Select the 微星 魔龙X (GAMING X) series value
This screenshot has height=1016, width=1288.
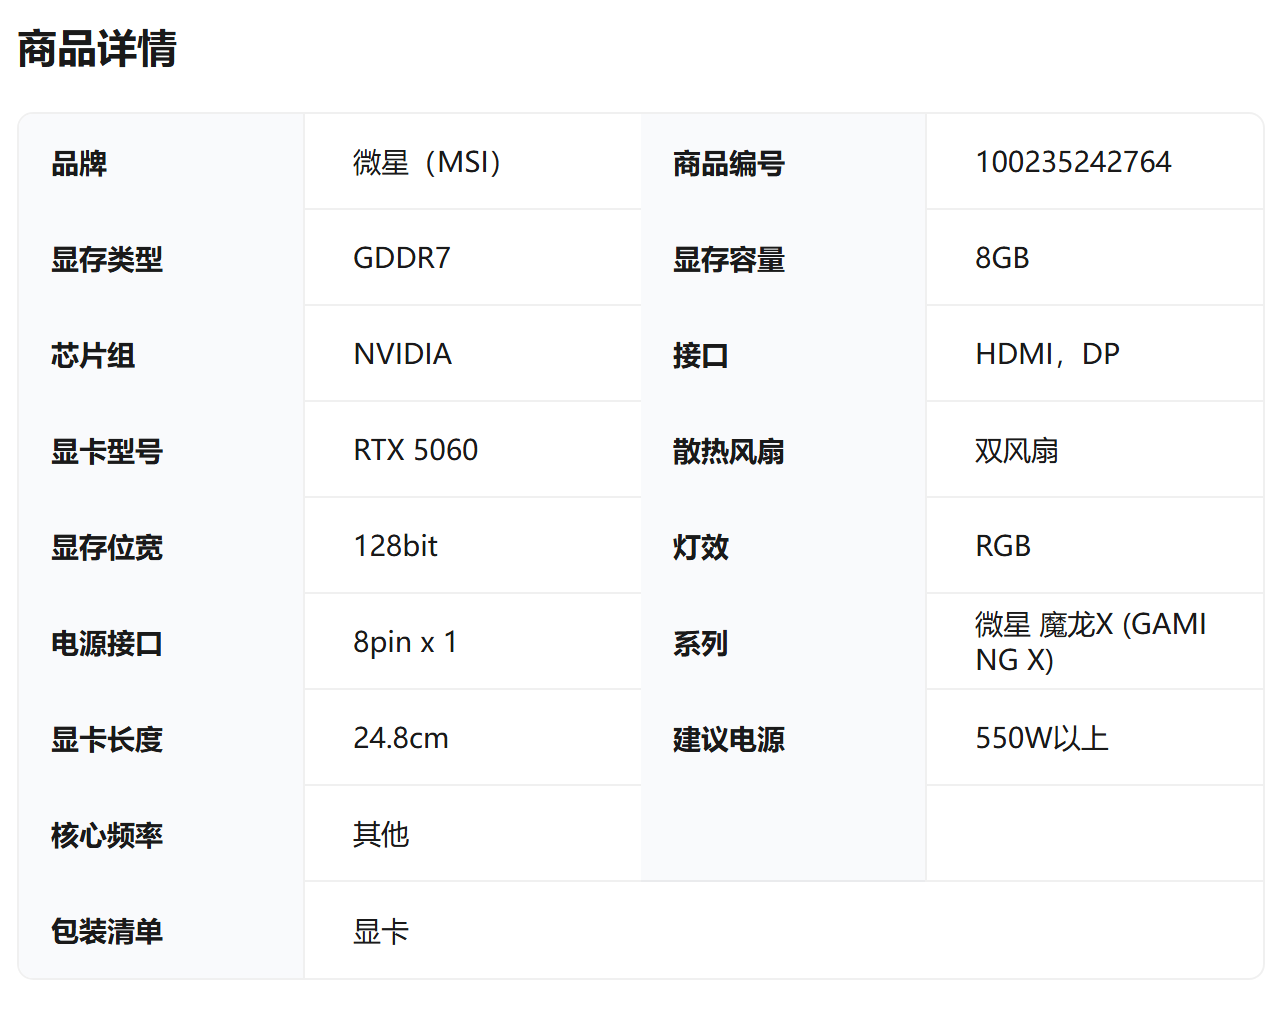coord(1090,642)
